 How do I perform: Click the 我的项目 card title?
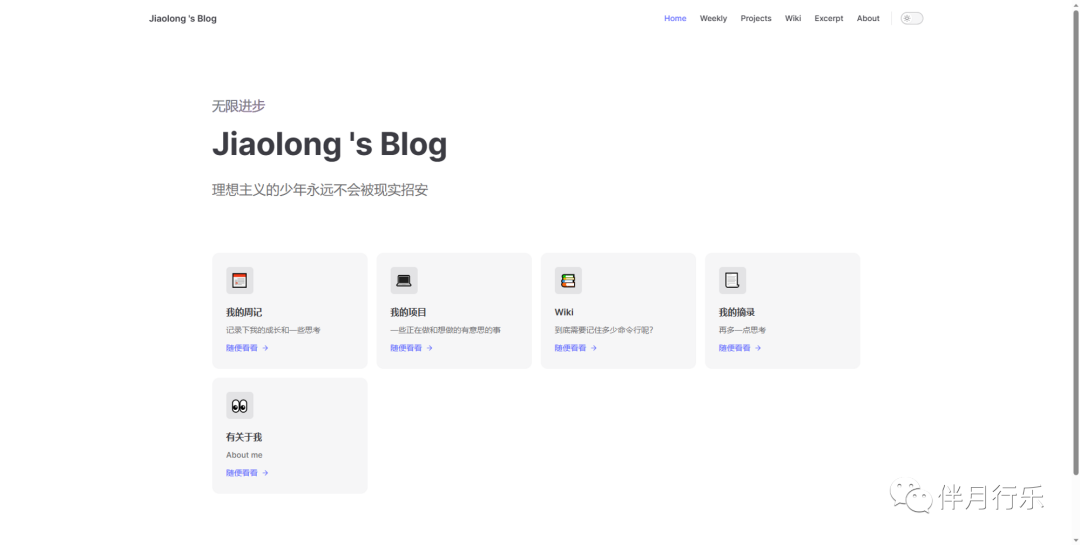tap(408, 312)
